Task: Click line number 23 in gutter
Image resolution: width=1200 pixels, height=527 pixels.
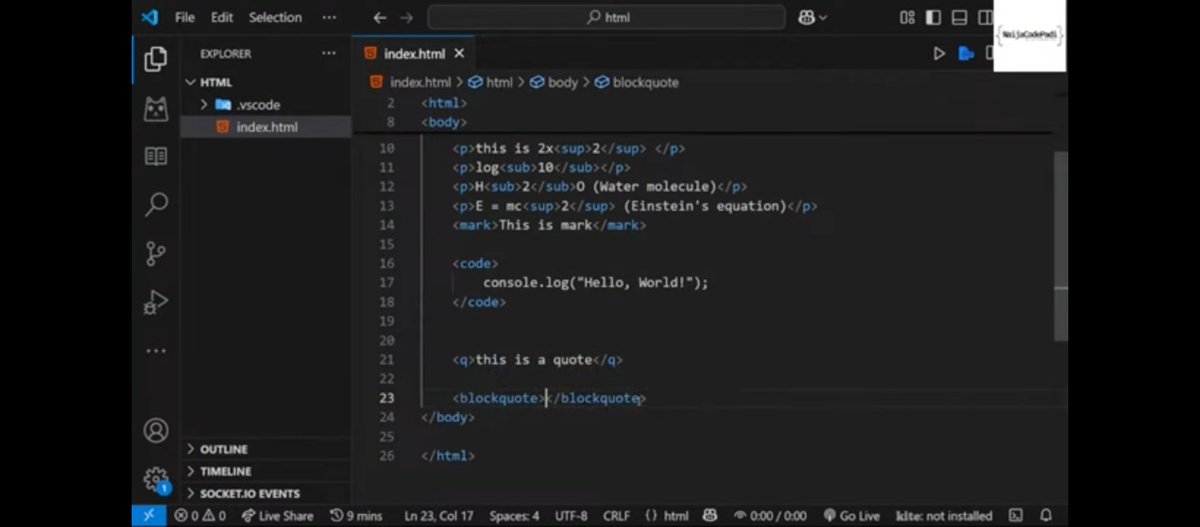Action: [x=387, y=398]
